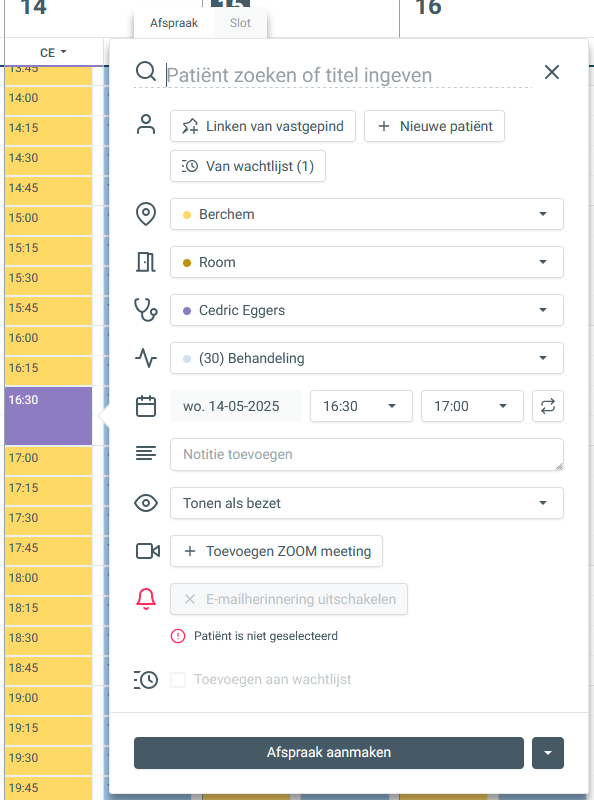Click the Afspraak aanmaken button
The image size is (594, 800).
[x=329, y=753]
